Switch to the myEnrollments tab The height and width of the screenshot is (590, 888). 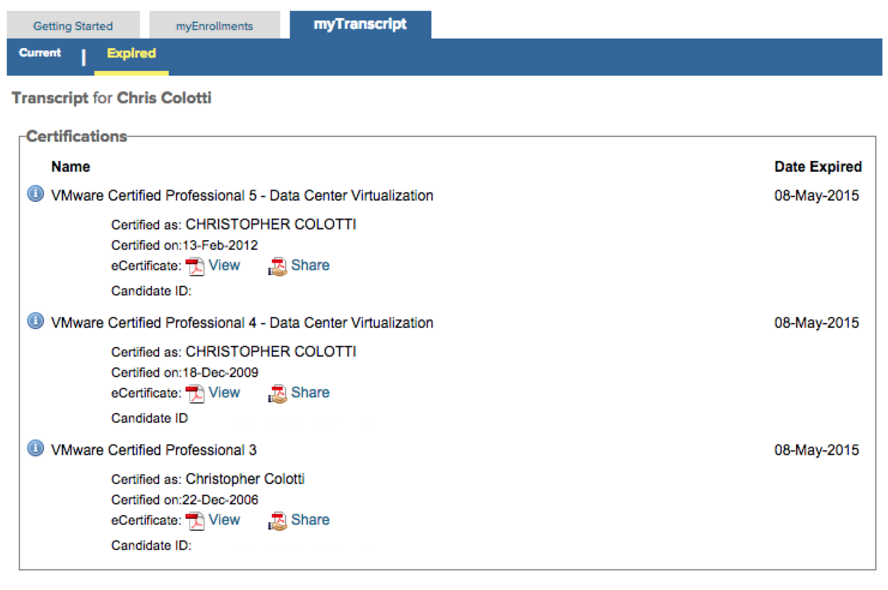tap(214, 26)
